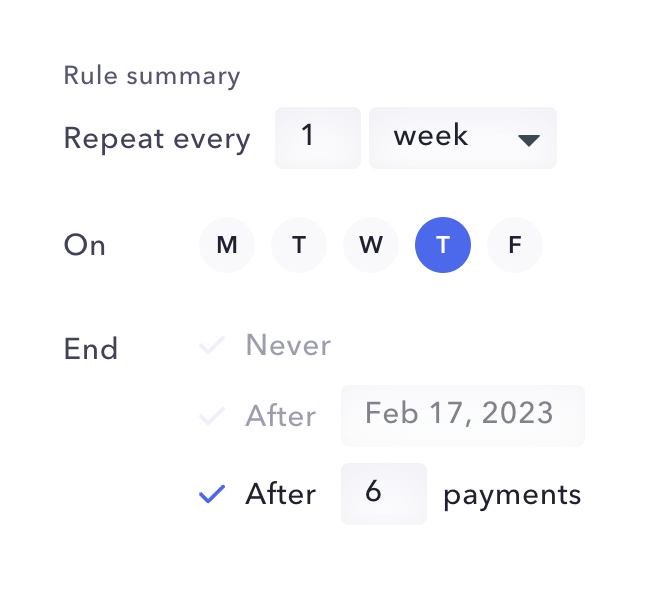This screenshot has width=649, height=589.
Task: Click the blue checkmark for After payments
Action: pyautogui.click(x=211, y=494)
